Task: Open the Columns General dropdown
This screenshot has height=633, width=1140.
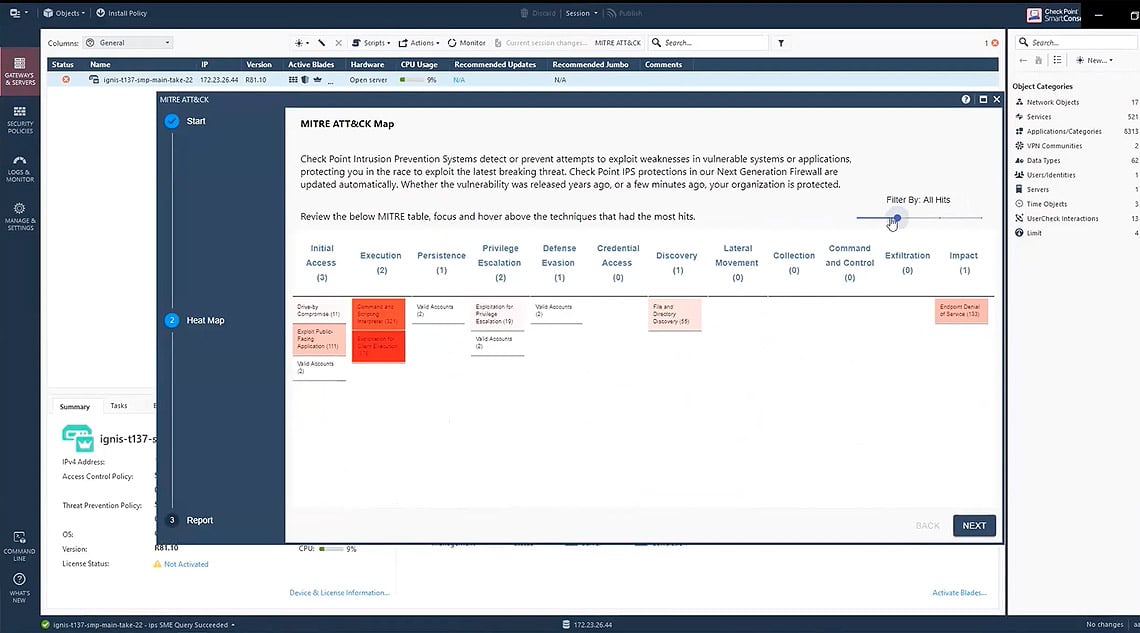Action: tap(128, 43)
